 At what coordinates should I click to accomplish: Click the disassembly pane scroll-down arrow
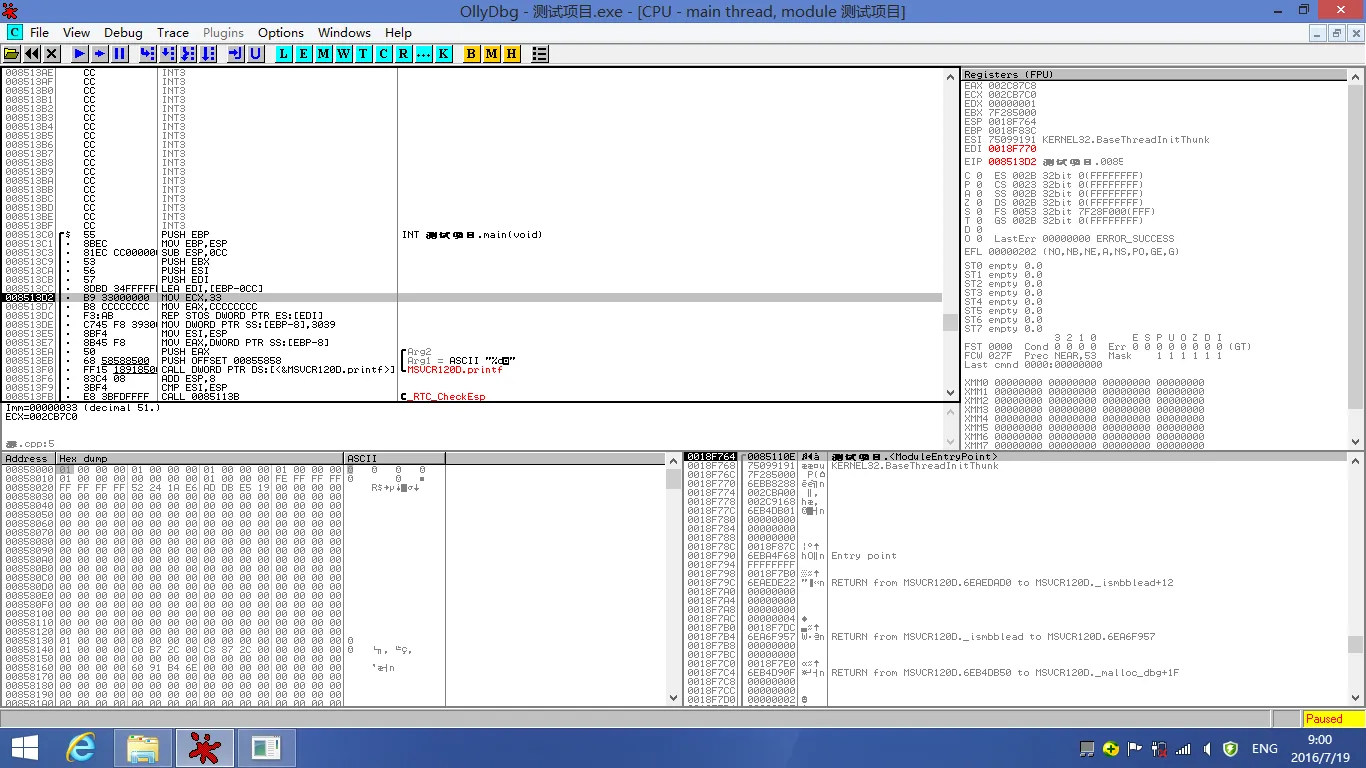click(950, 396)
